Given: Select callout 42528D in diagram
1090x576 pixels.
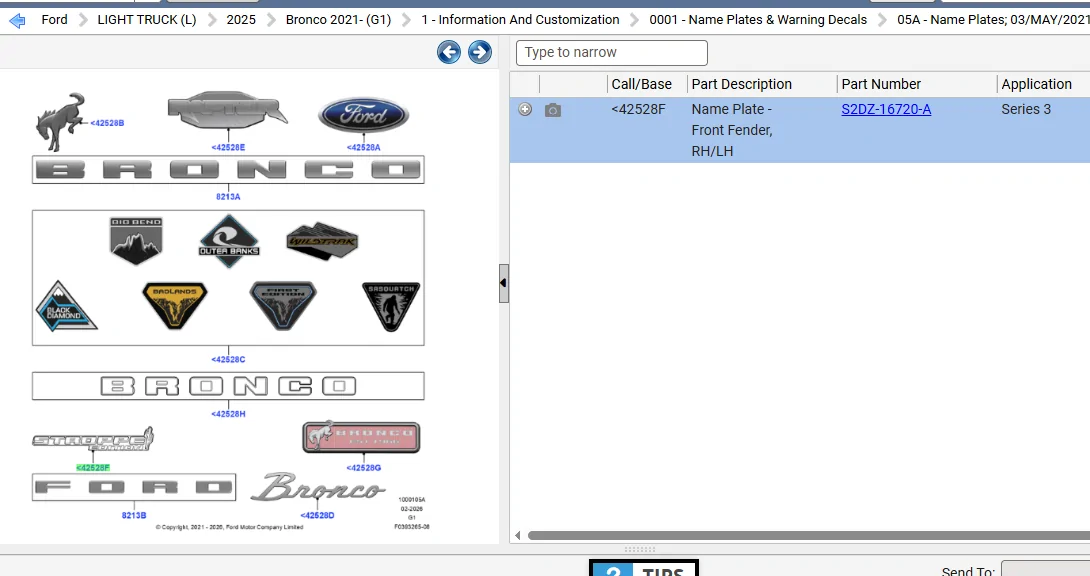Looking at the screenshot, I should pos(317,516).
